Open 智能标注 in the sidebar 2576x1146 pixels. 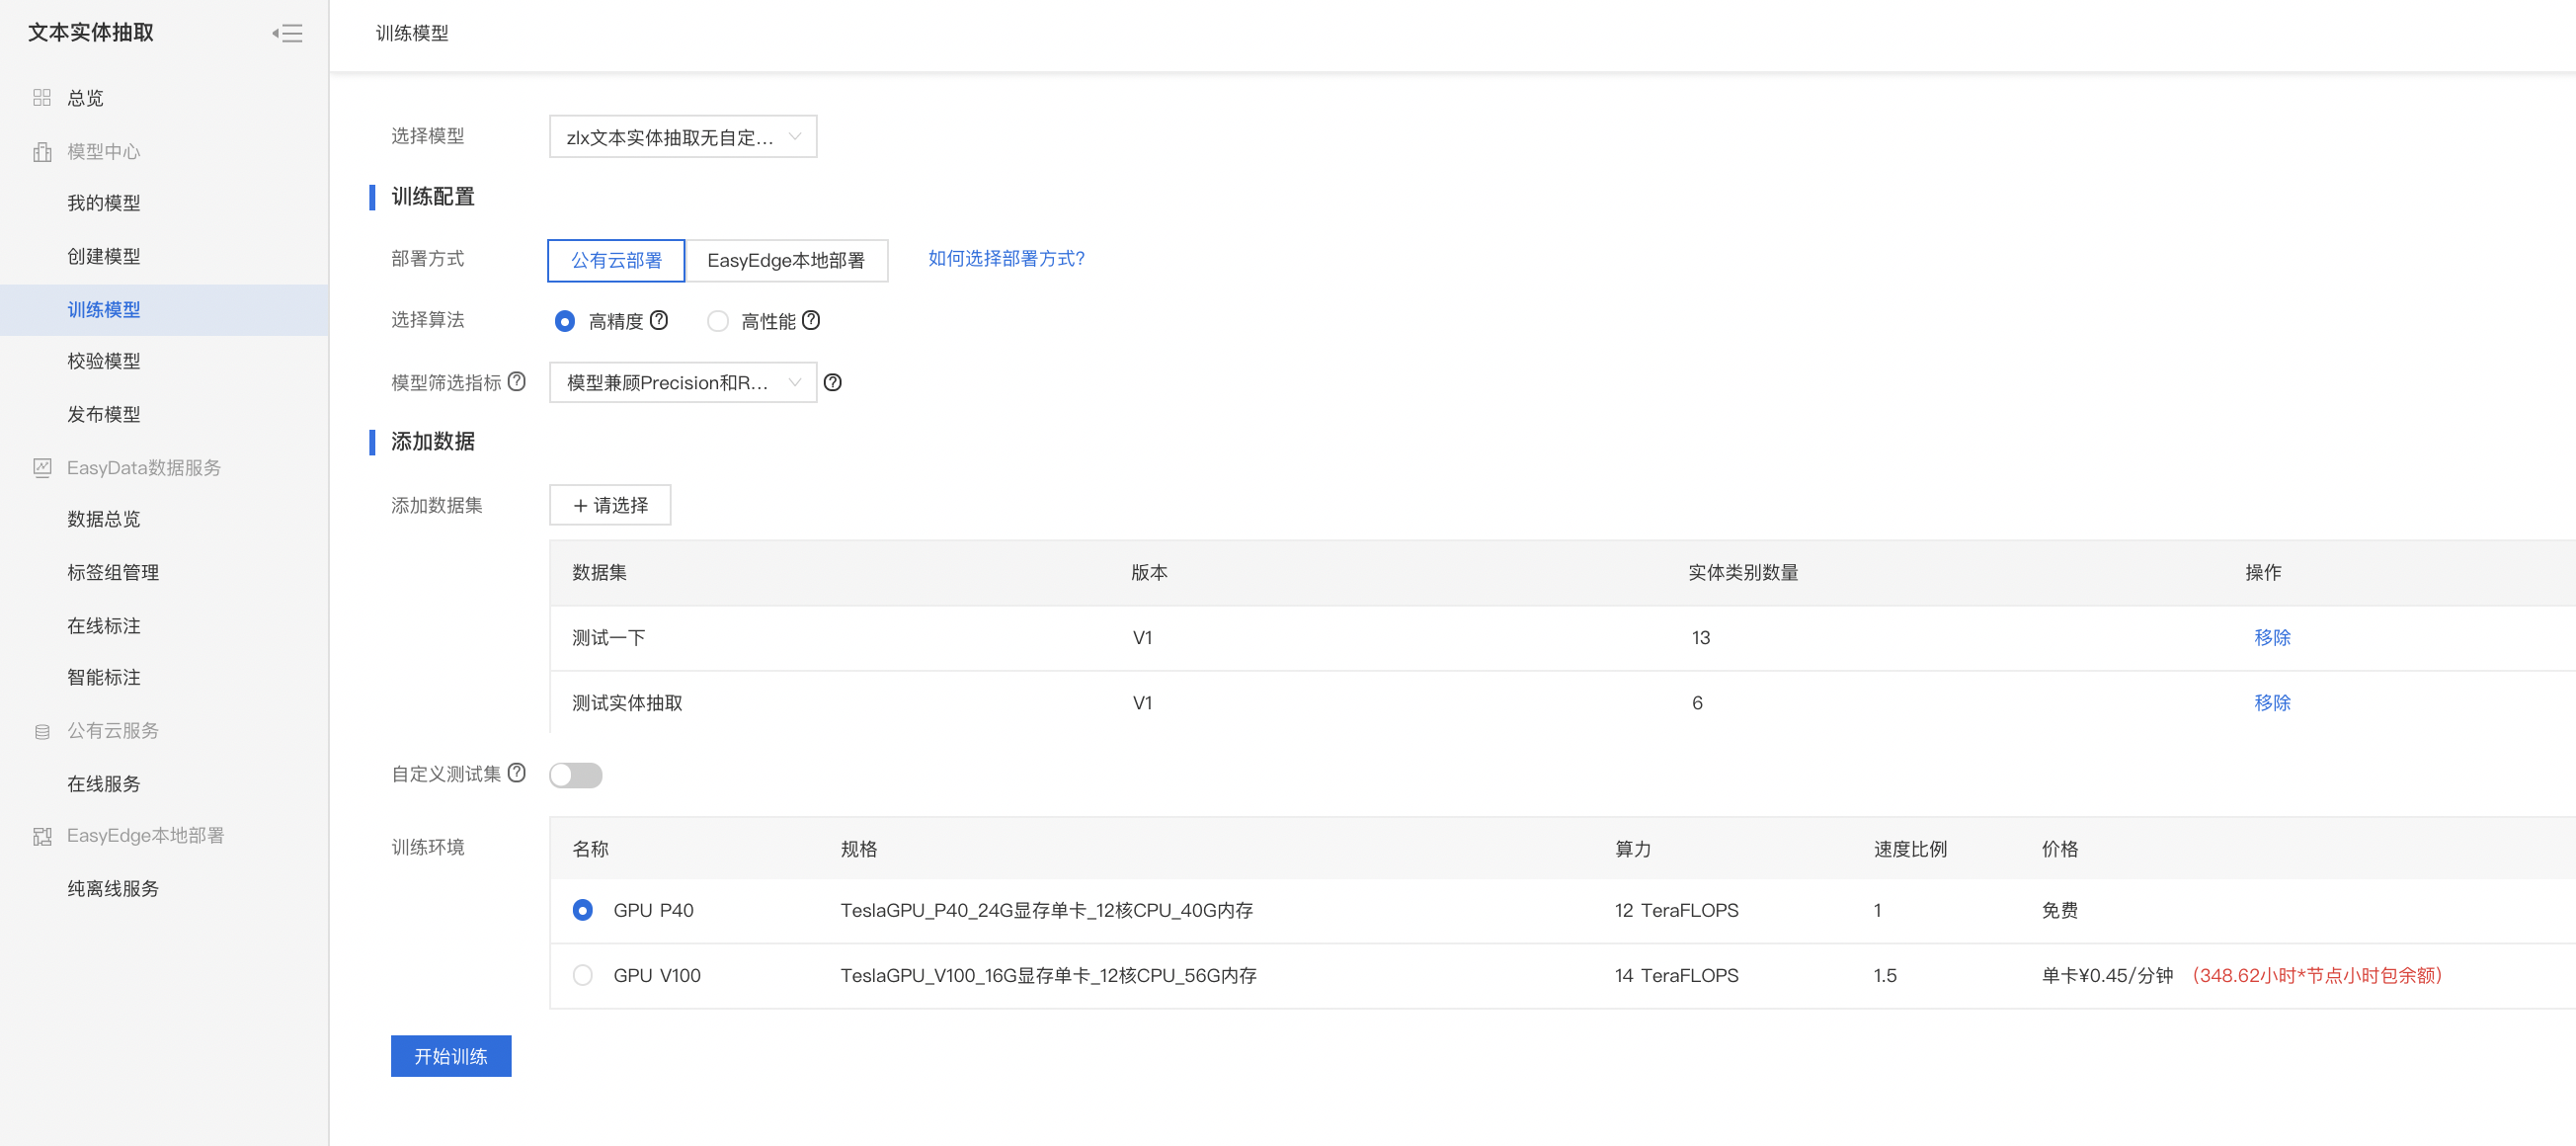click(104, 677)
